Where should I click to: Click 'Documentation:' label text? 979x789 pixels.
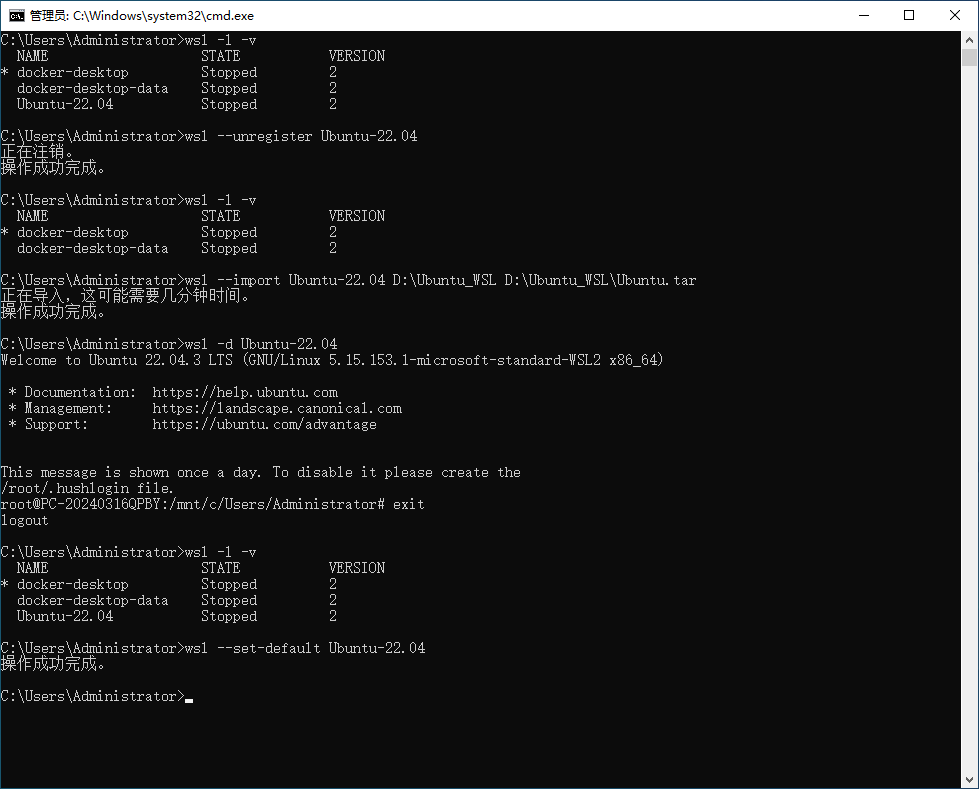[x=80, y=393]
